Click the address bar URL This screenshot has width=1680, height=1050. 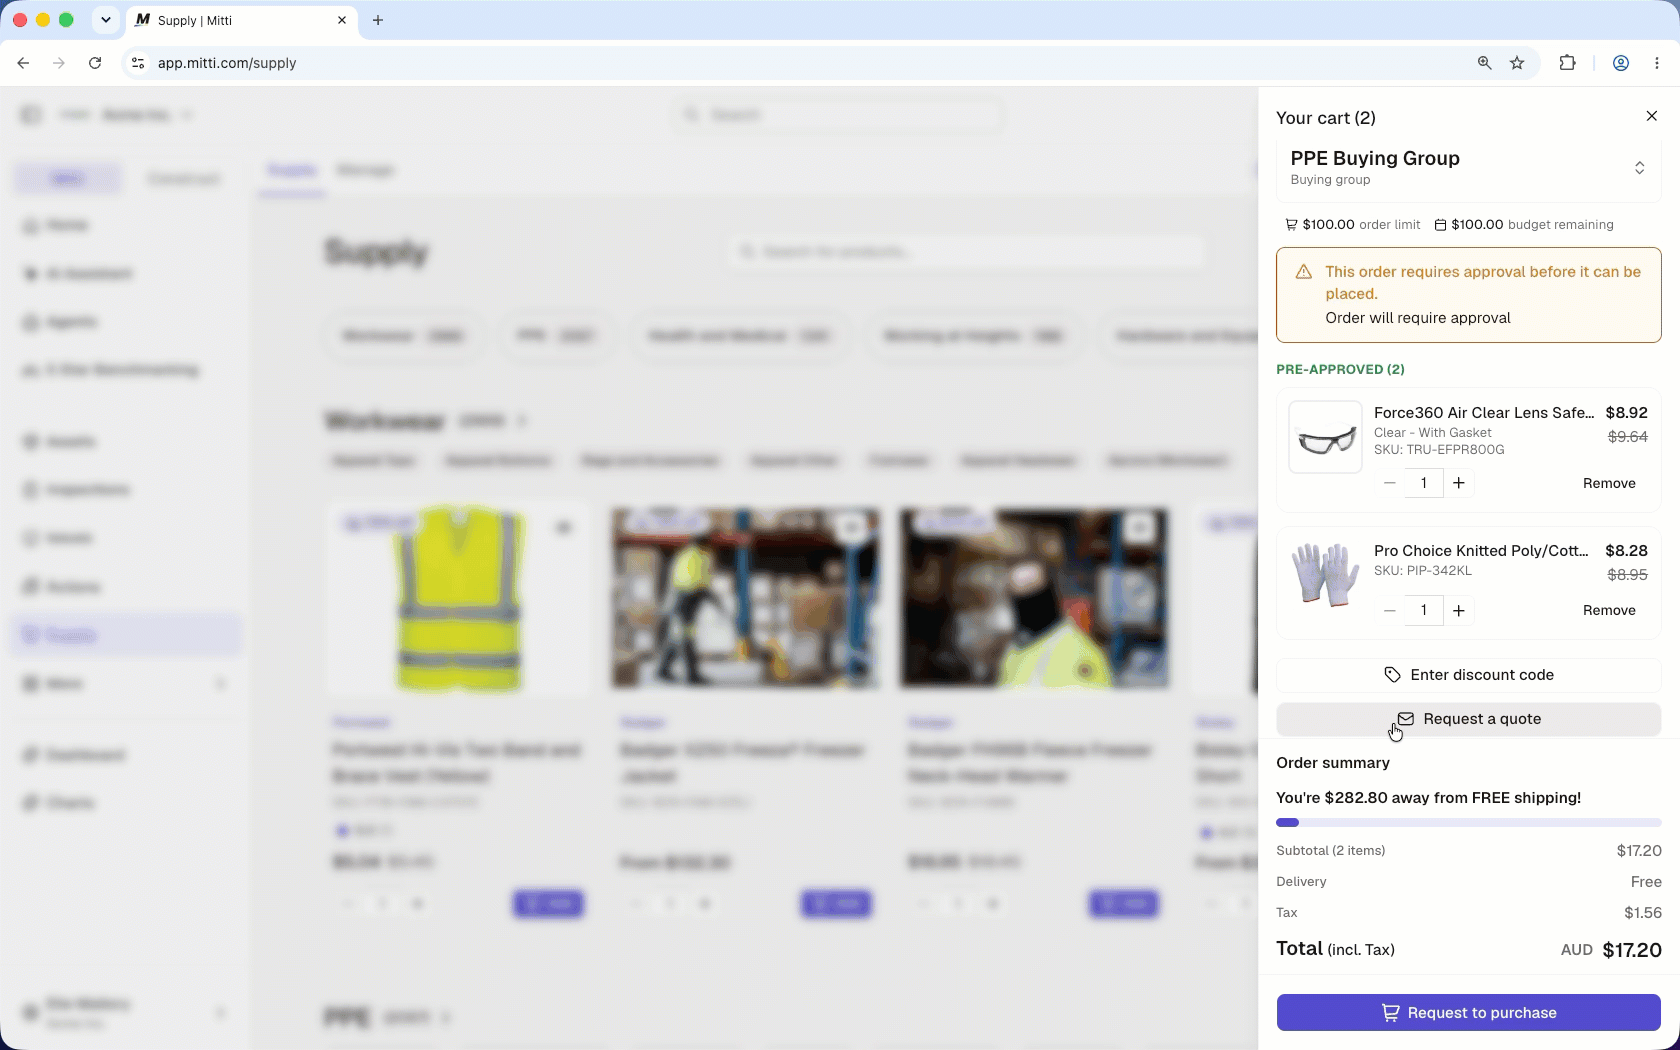pos(227,63)
